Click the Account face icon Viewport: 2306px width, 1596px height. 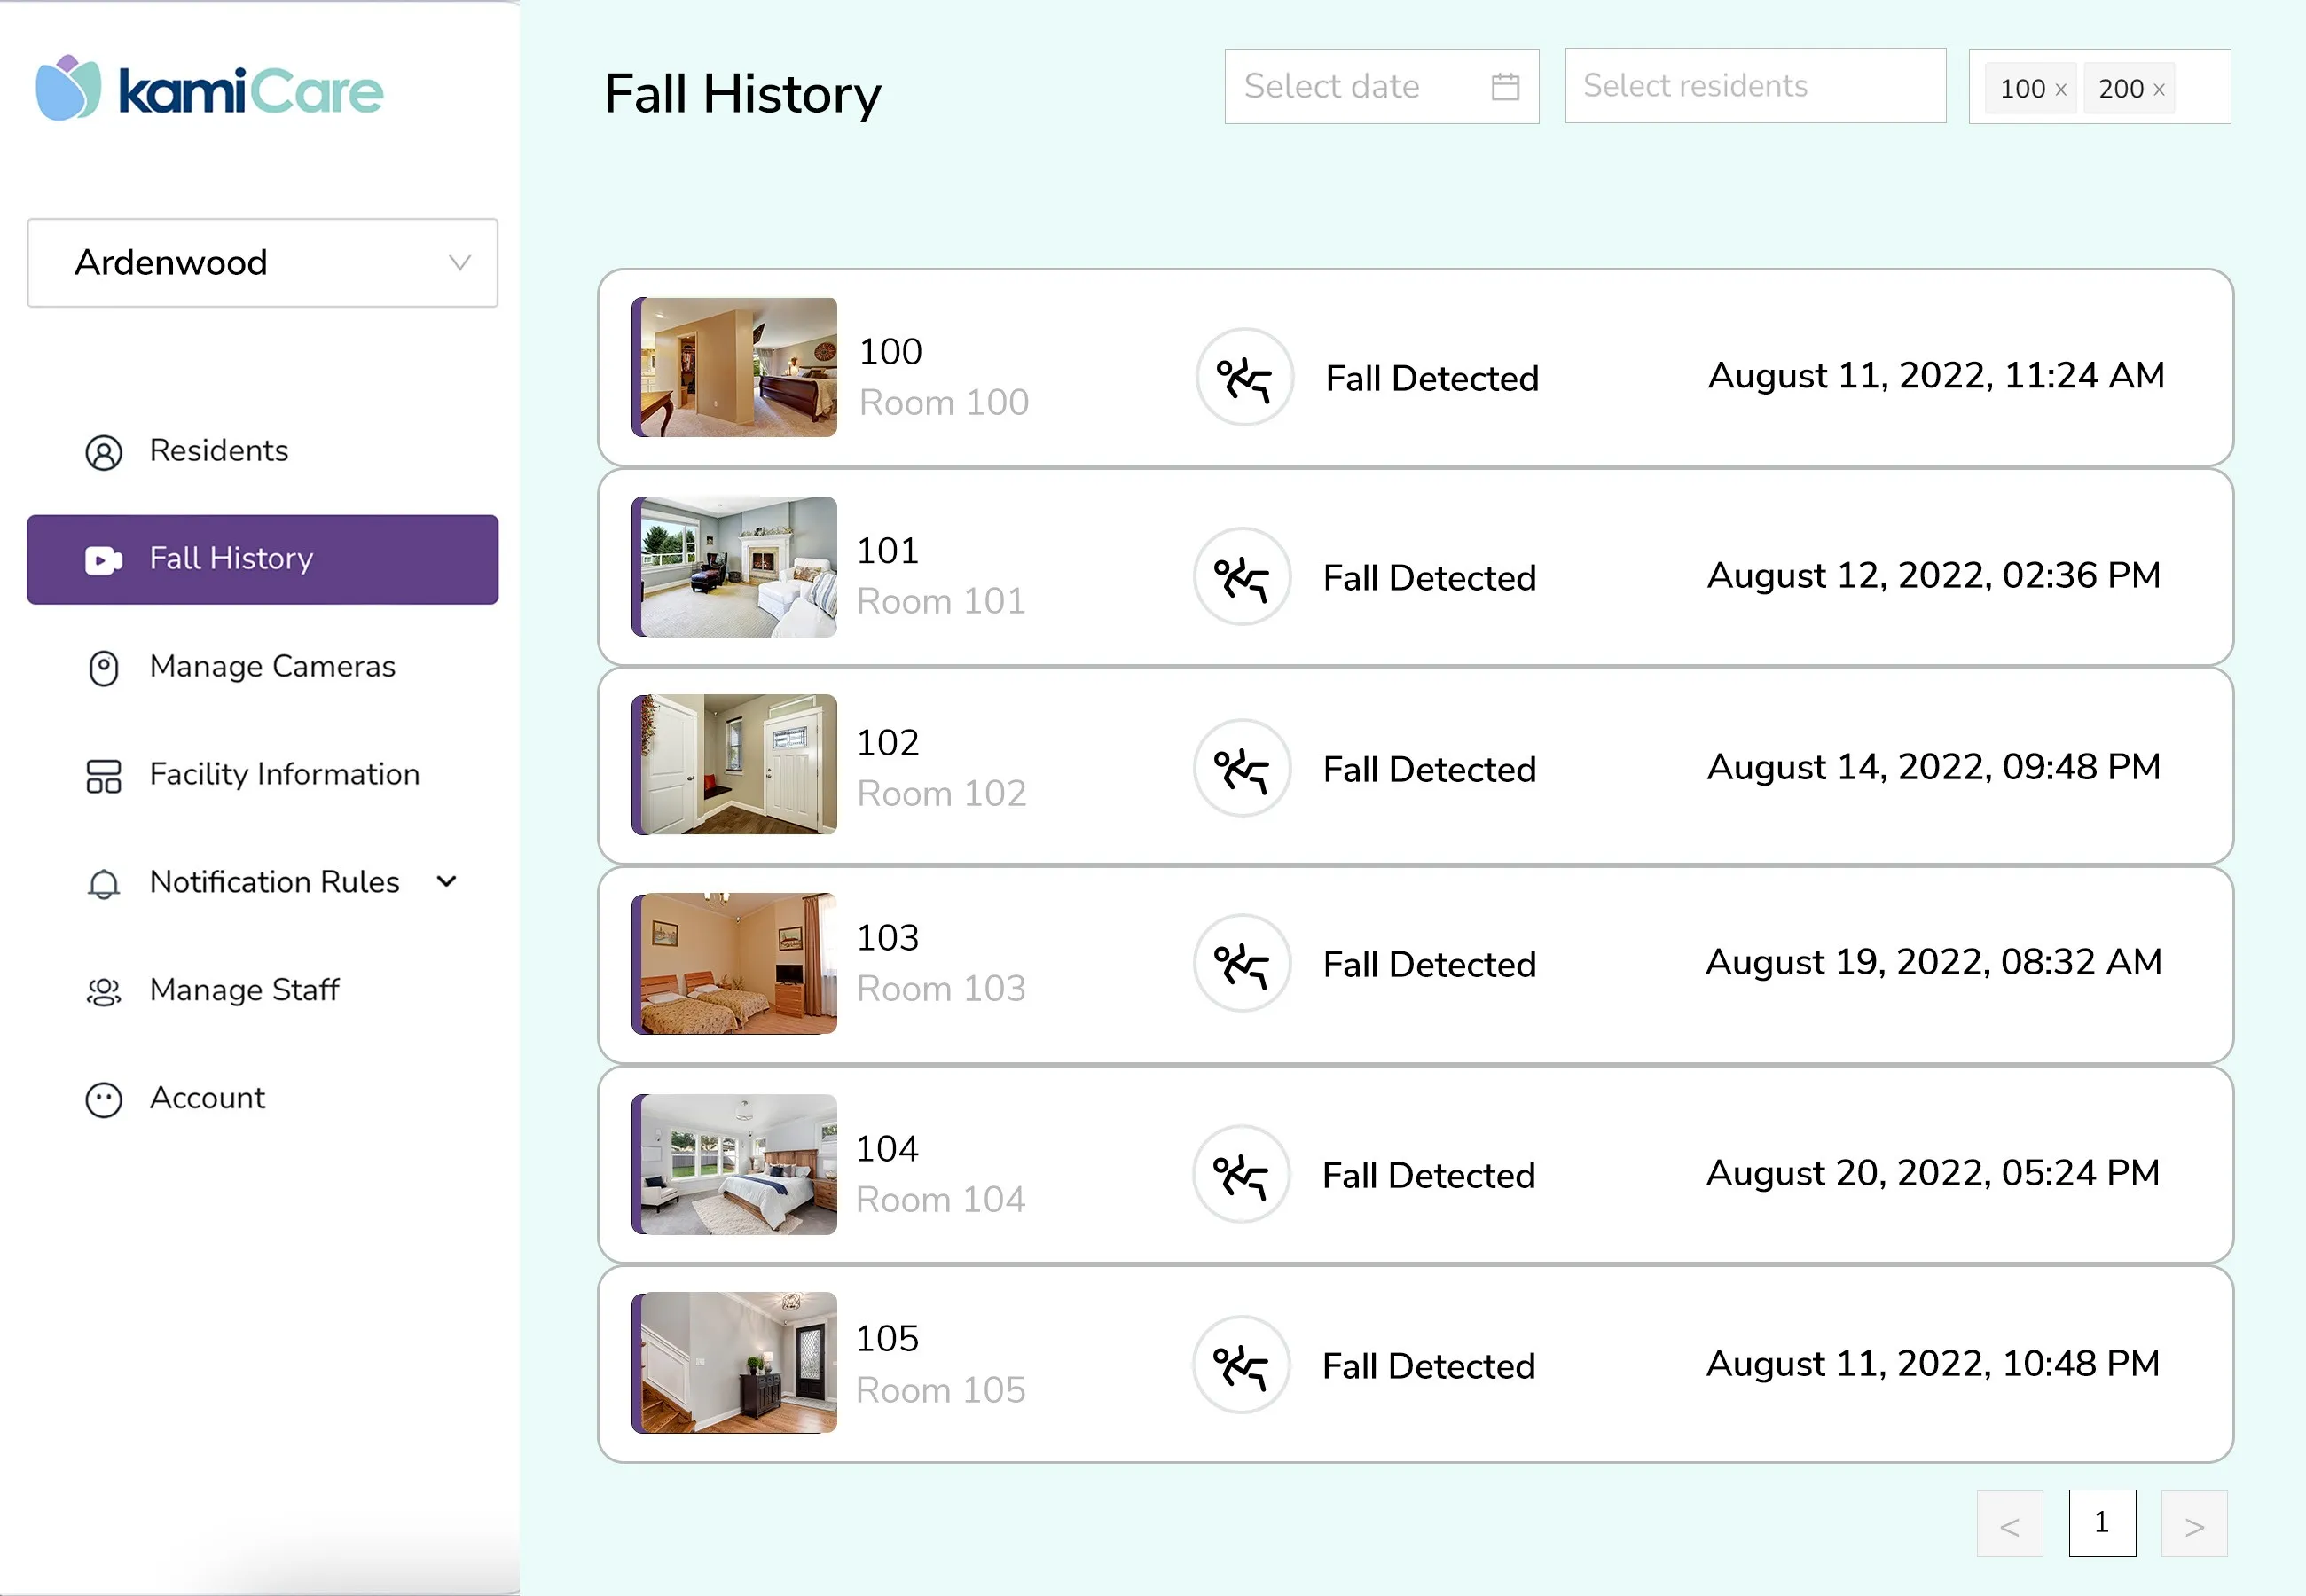pos(103,1100)
